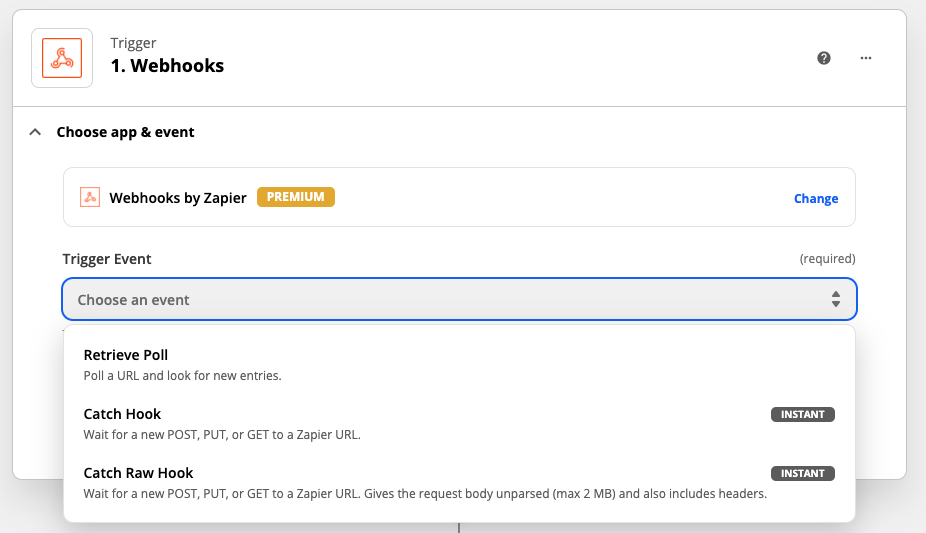Select the Catch Hook event option
Screen dimensions: 926x533
click(122, 414)
